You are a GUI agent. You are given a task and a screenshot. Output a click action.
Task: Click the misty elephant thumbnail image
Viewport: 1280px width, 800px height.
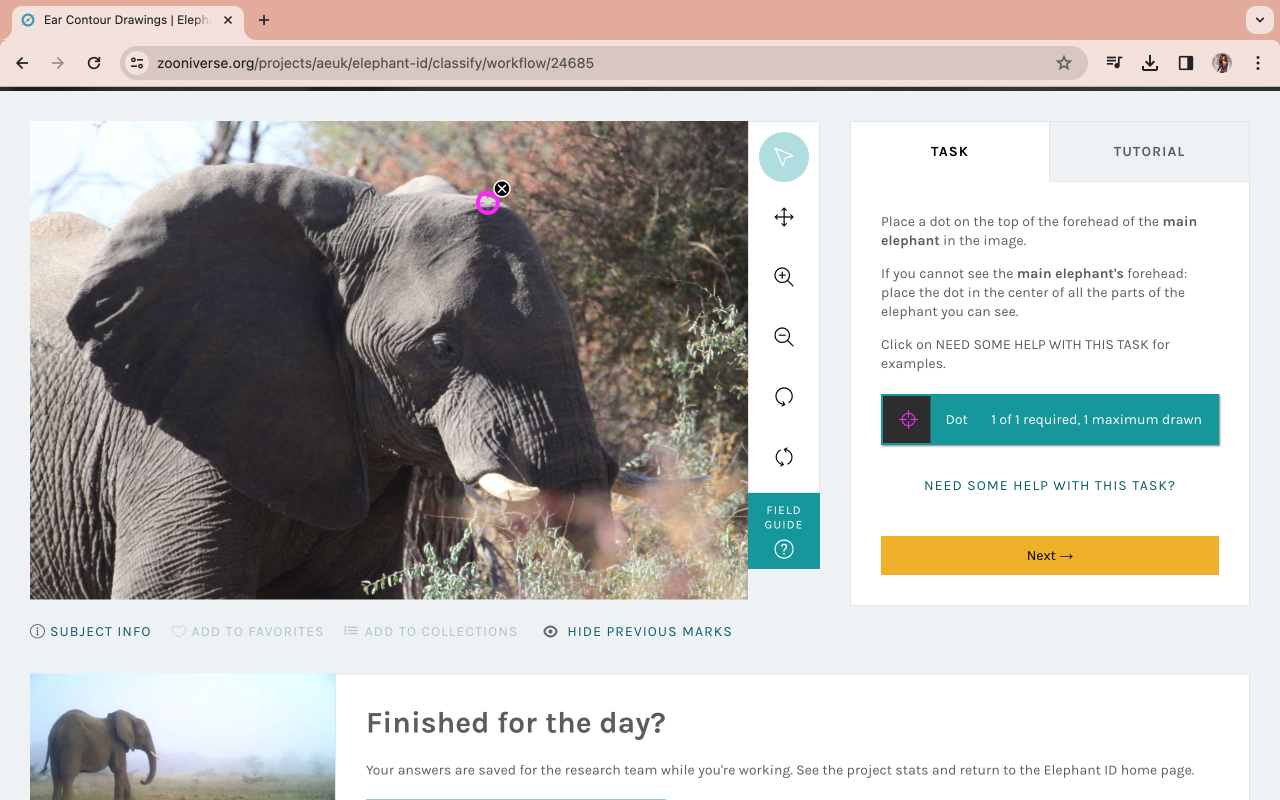[x=183, y=737]
